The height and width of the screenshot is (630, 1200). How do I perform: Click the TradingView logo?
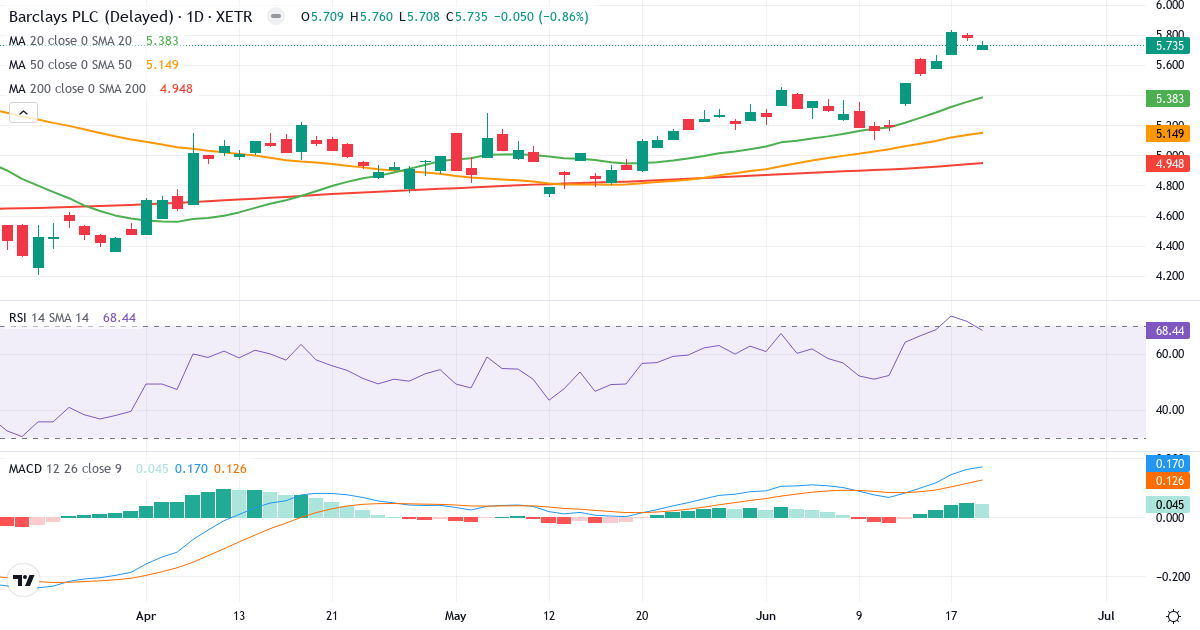tap(24, 580)
